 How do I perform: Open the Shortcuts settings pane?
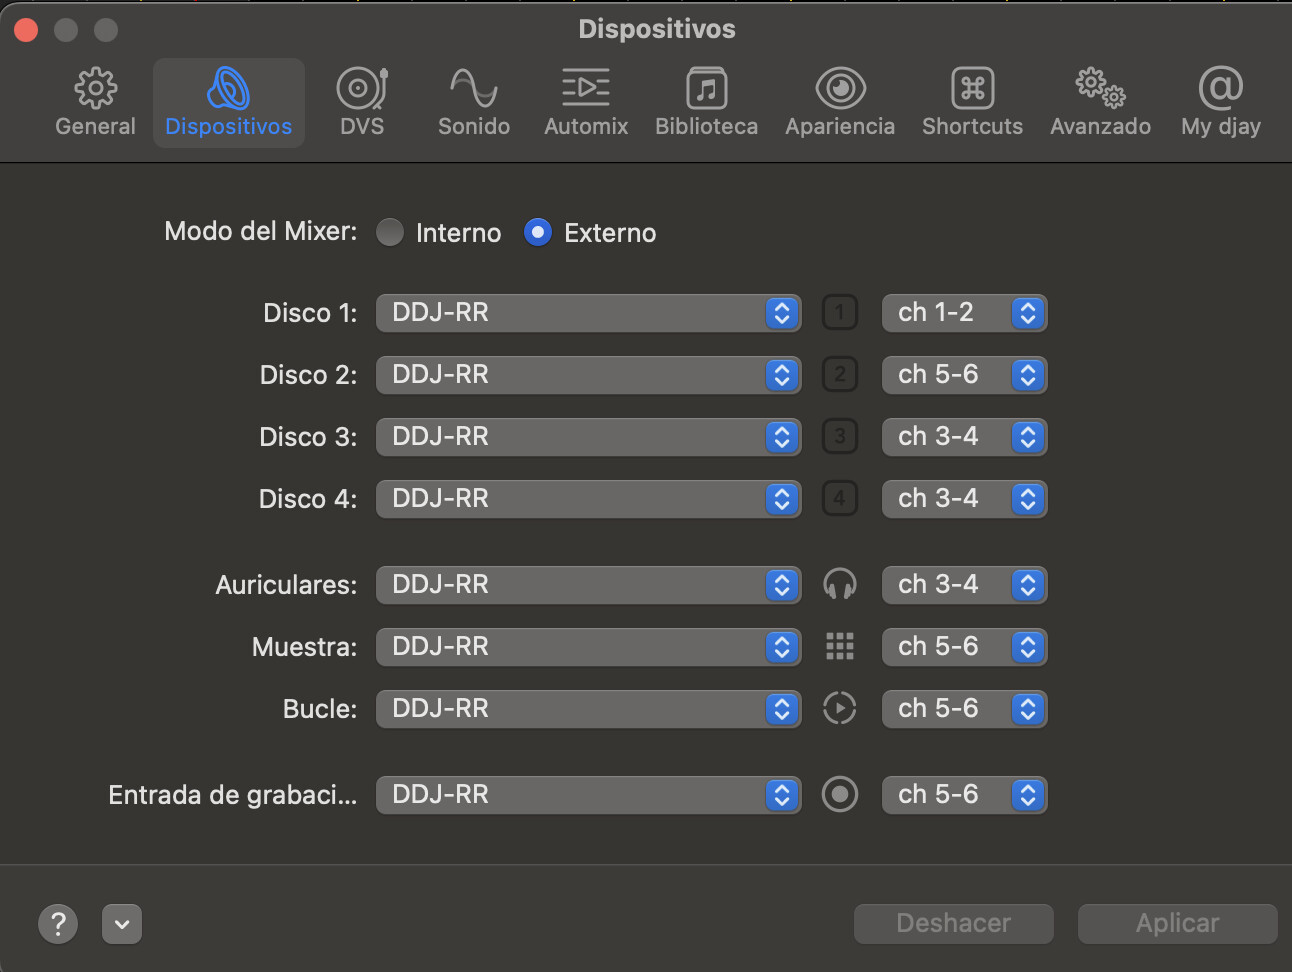pos(972,102)
